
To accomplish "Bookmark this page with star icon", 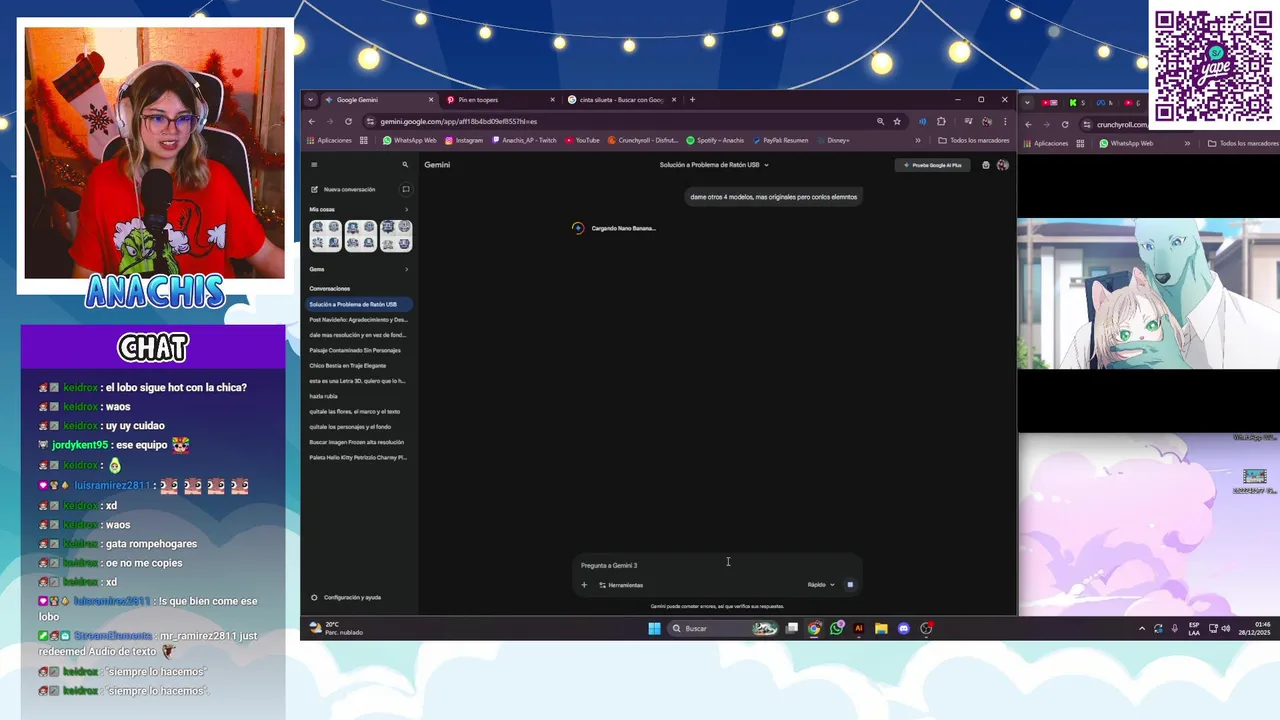I will (x=897, y=122).
